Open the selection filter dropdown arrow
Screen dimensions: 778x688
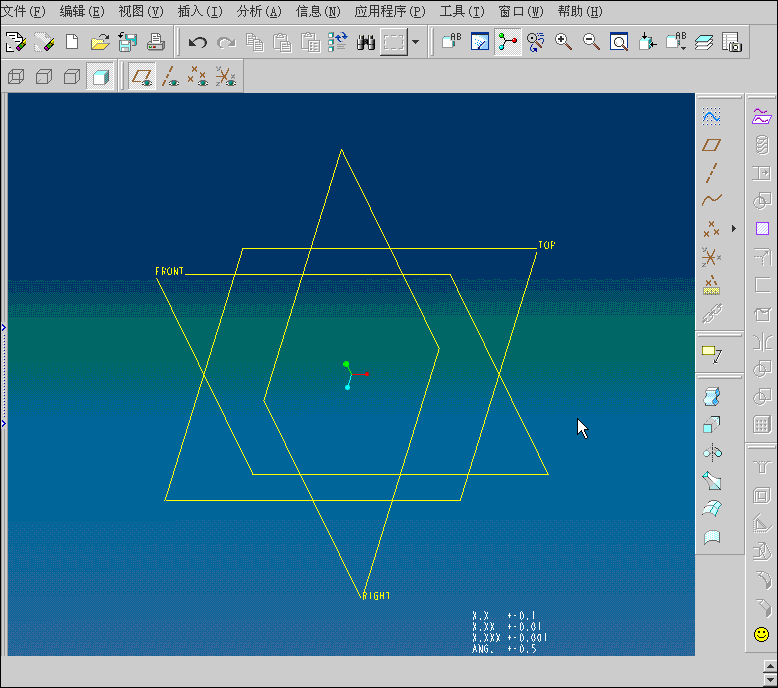coord(416,42)
